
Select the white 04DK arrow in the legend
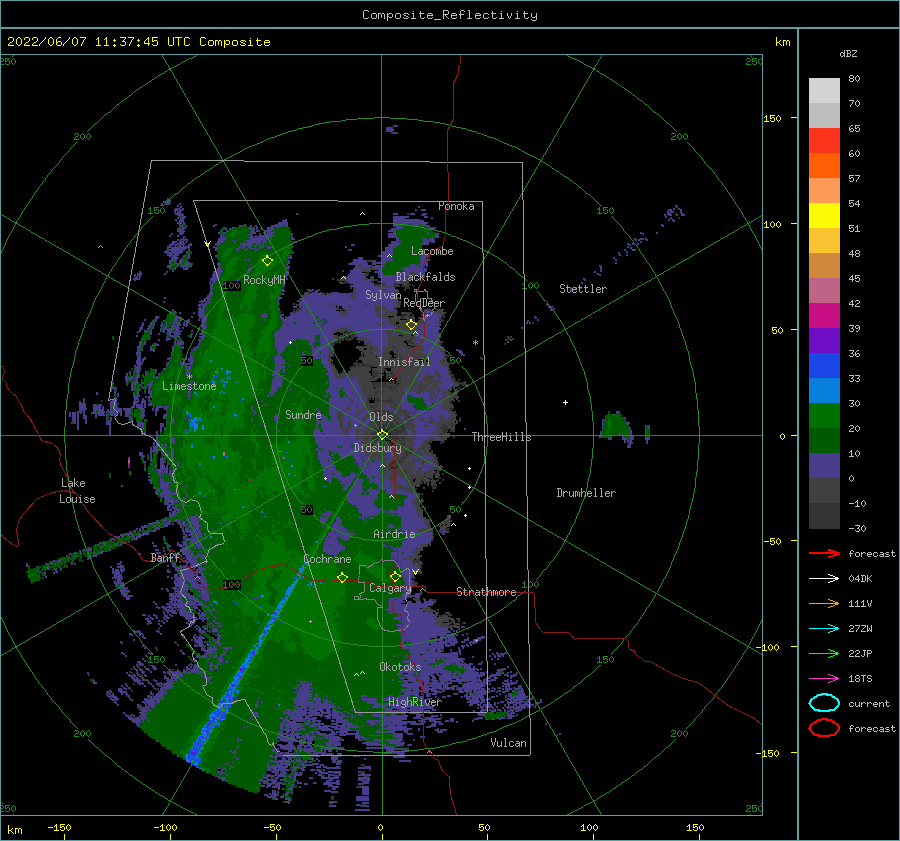pyautogui.click(x=824, y=579)
